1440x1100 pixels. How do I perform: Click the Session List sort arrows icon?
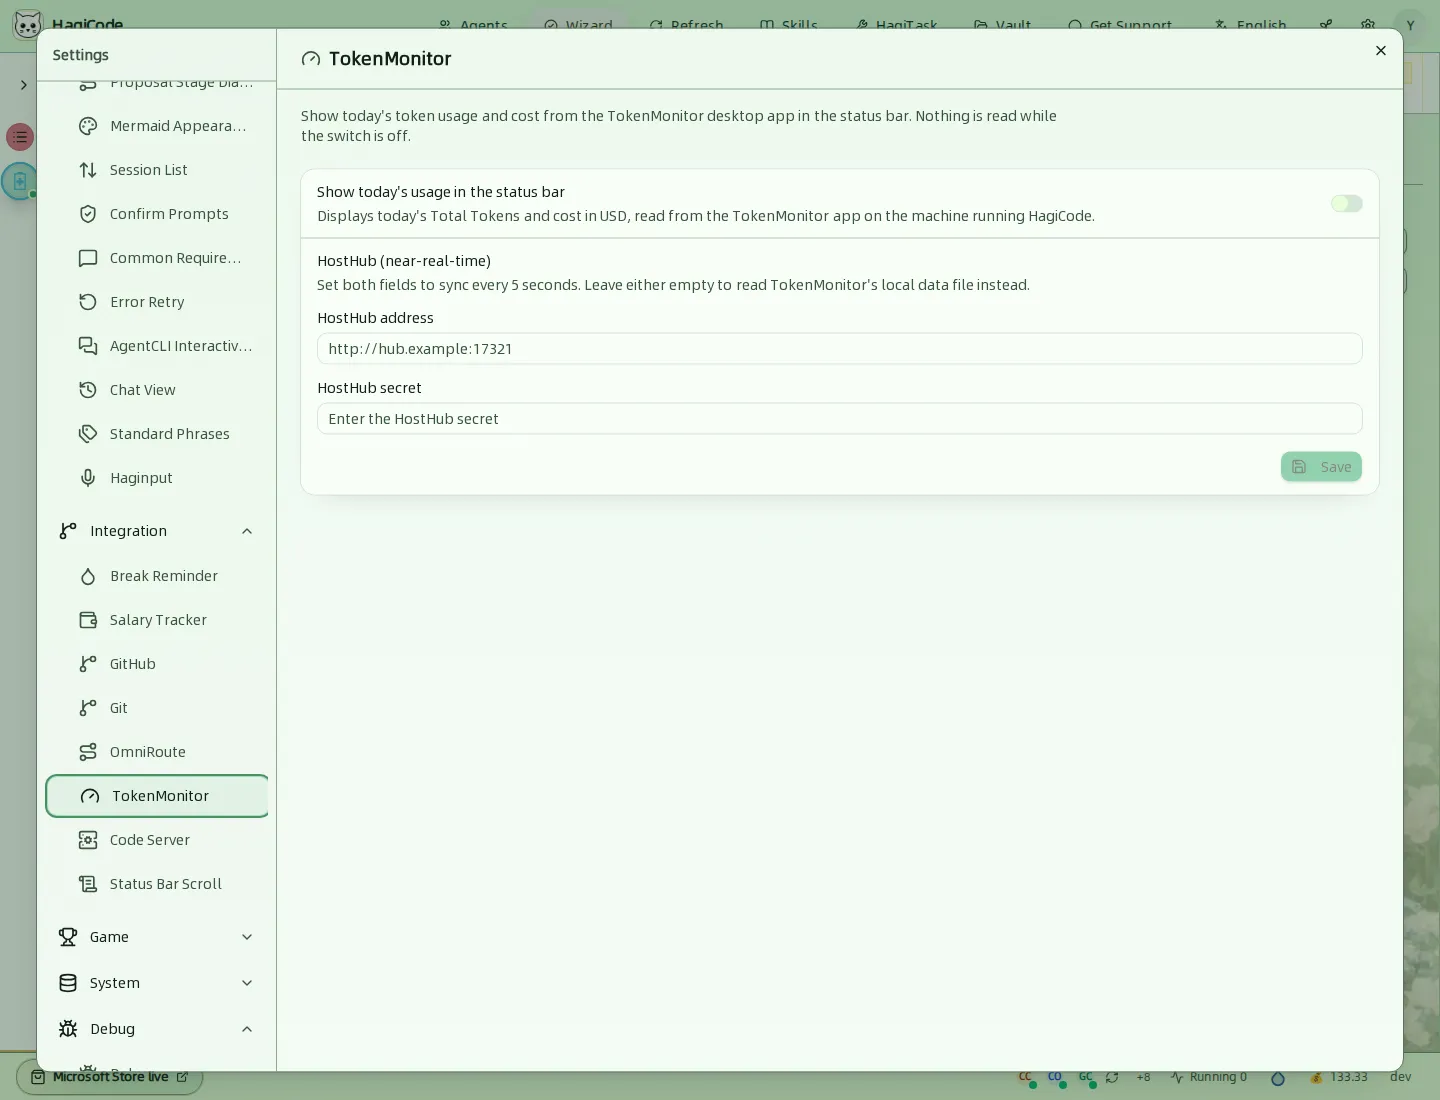click(x=88, y=170)
